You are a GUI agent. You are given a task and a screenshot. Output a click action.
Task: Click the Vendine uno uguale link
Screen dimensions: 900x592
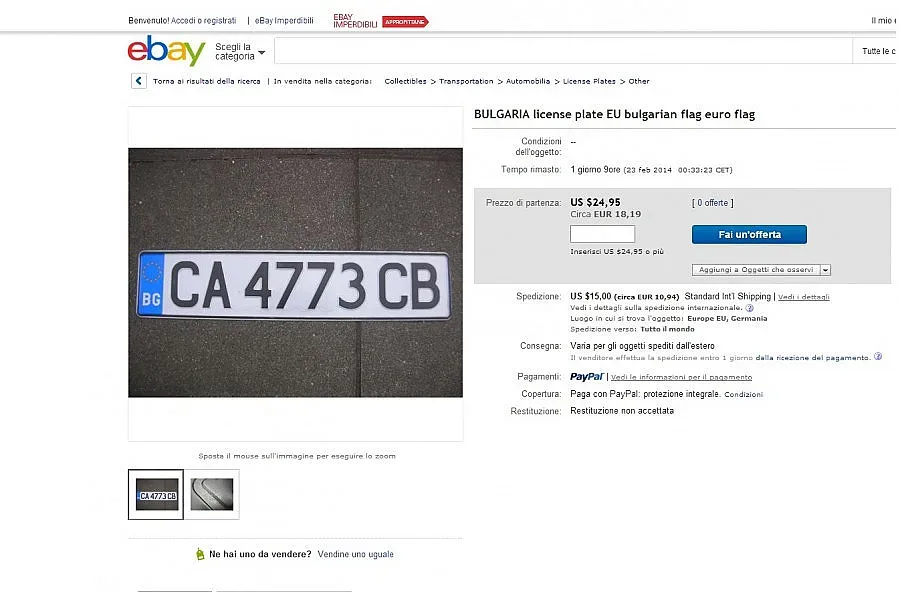[x=355, y=554]
